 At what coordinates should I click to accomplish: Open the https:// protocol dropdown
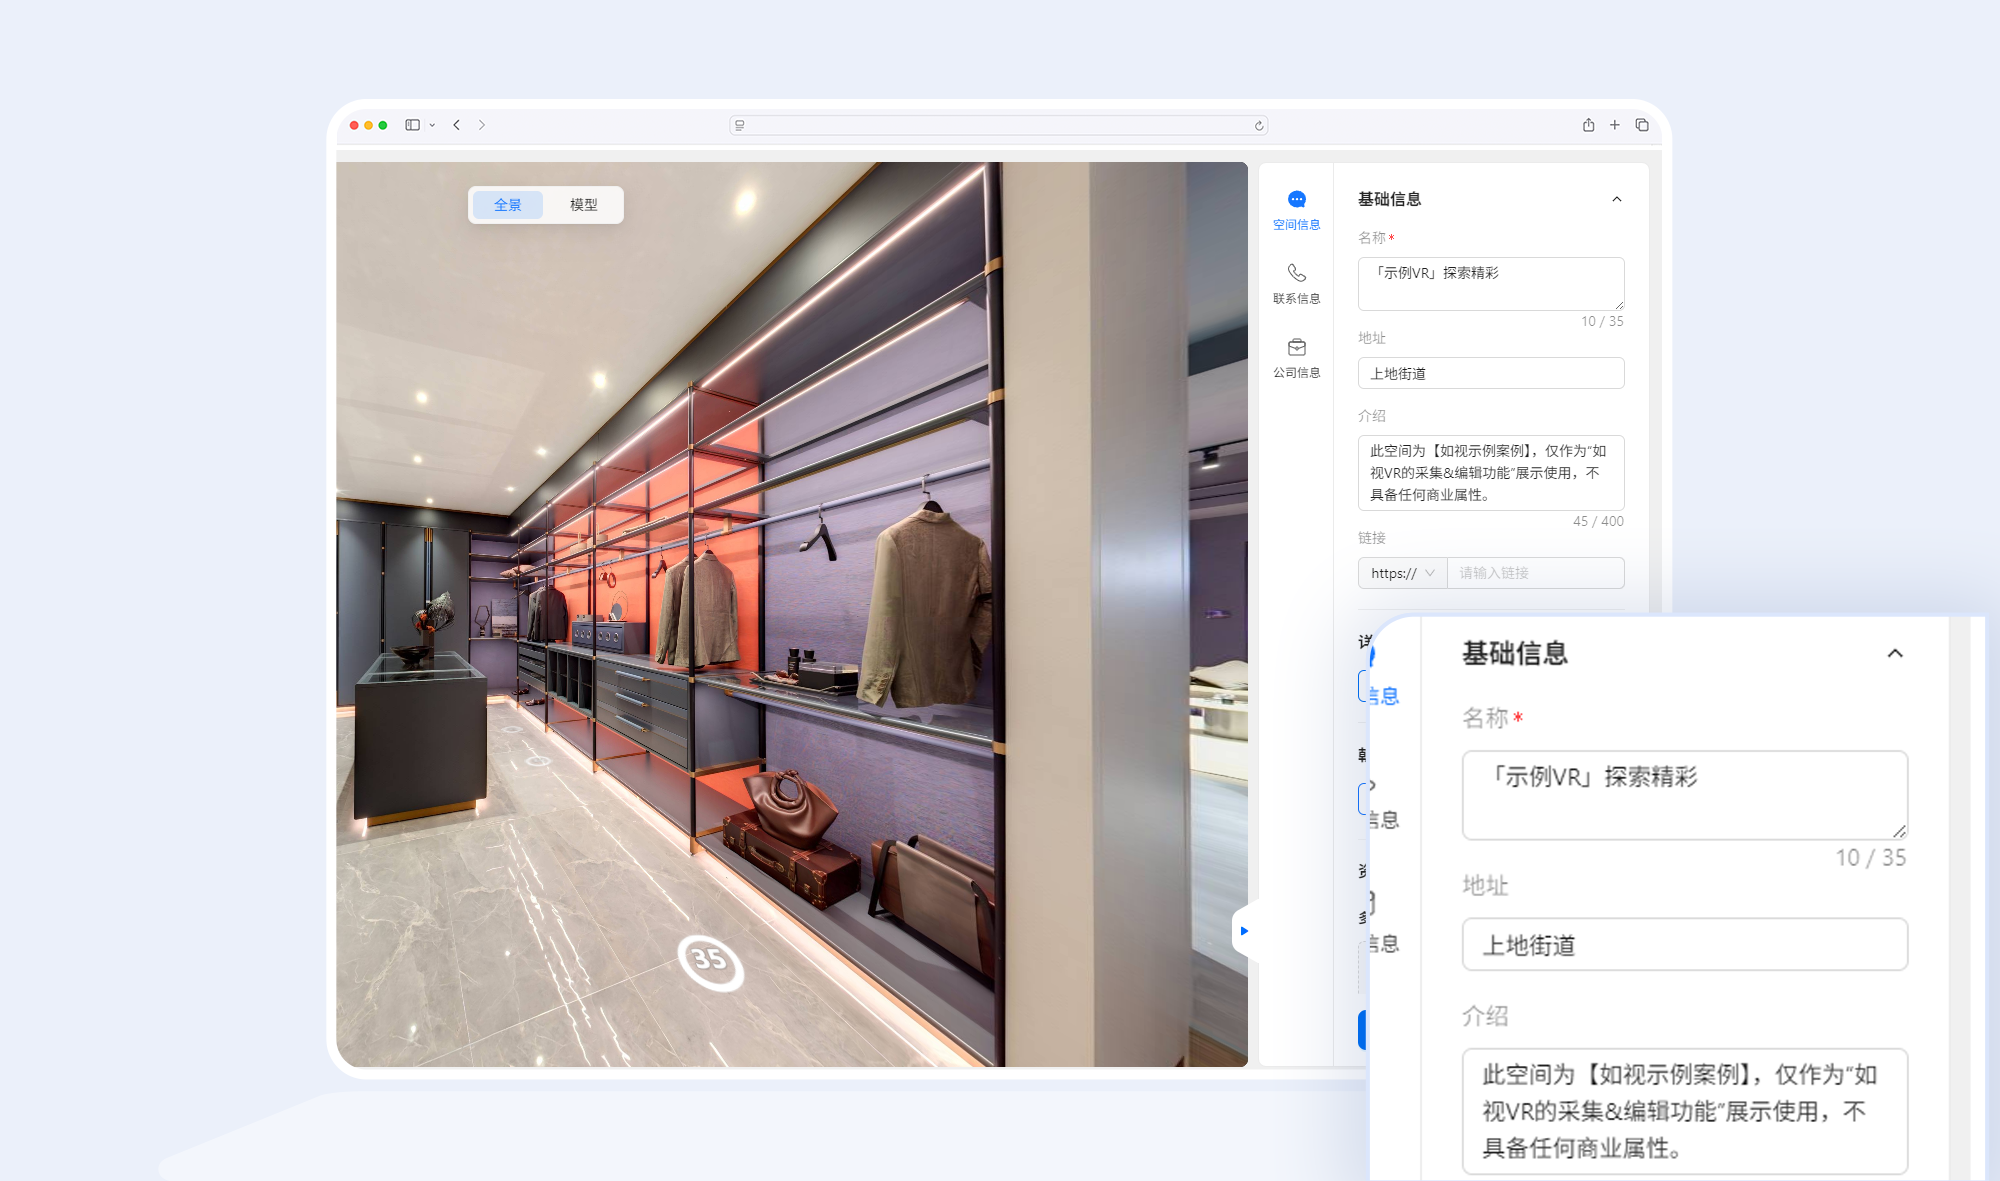point(1402,573)
